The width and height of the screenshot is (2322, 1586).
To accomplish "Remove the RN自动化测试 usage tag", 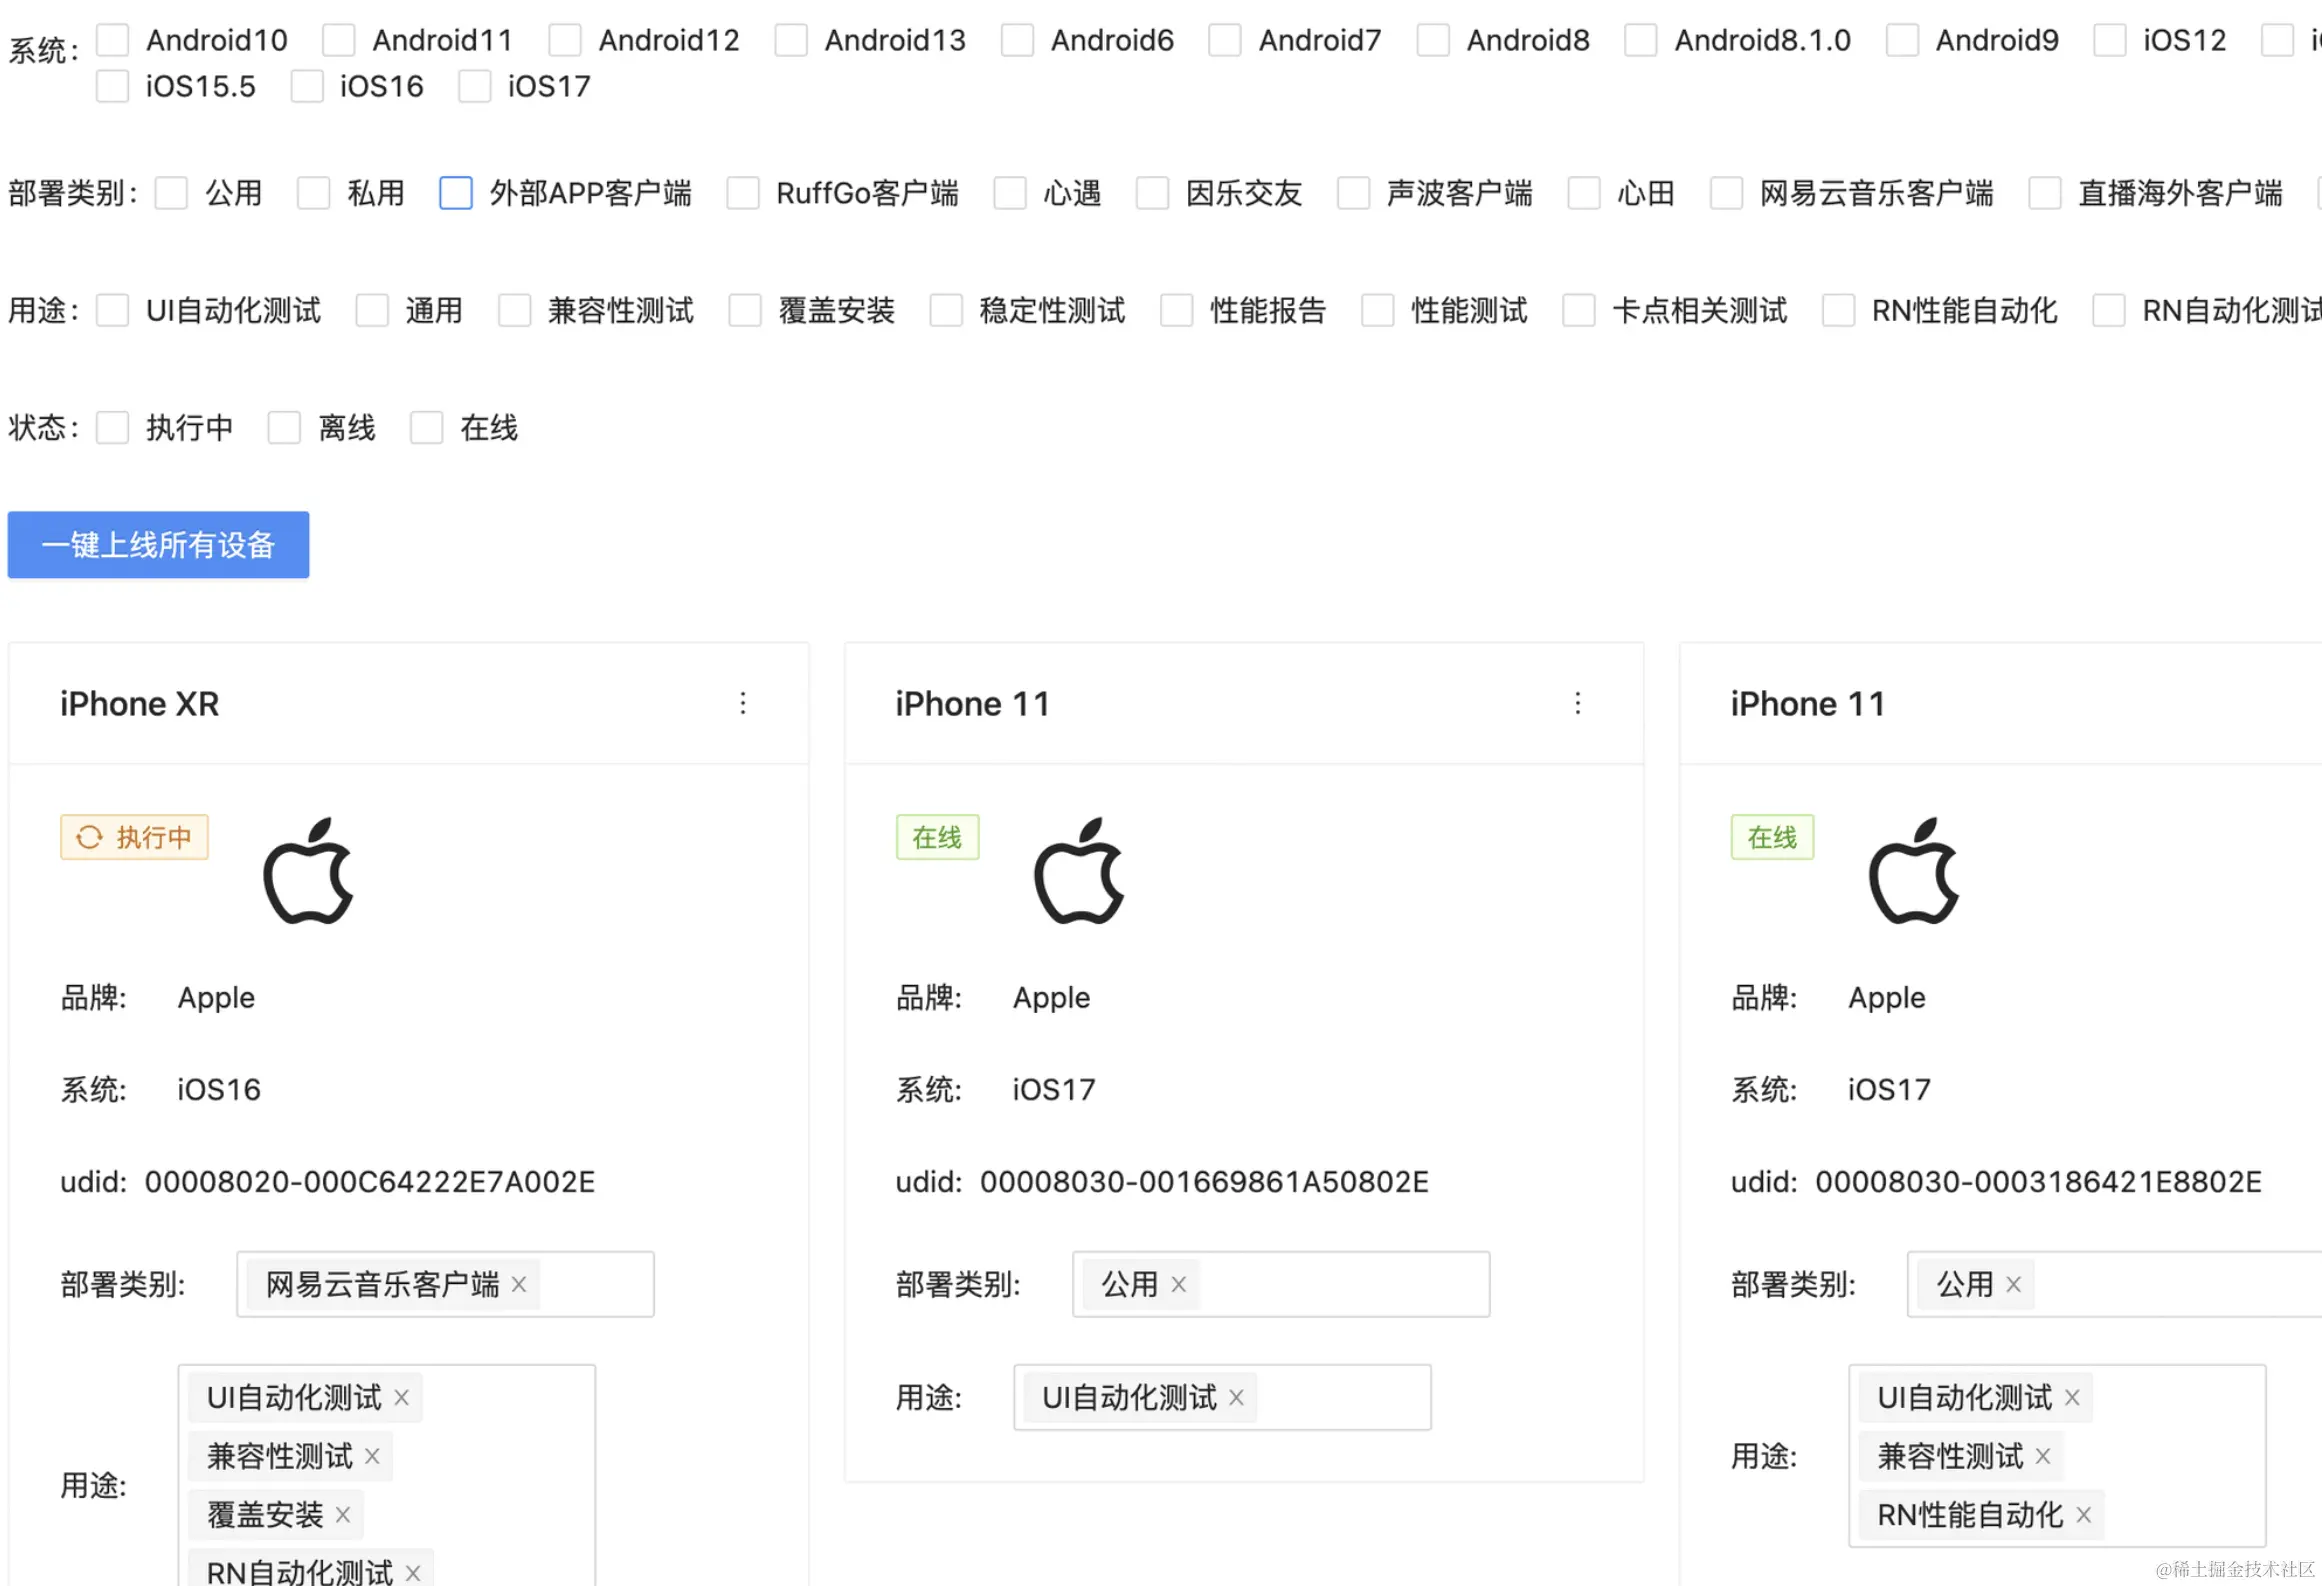I will coord(413,1573).
